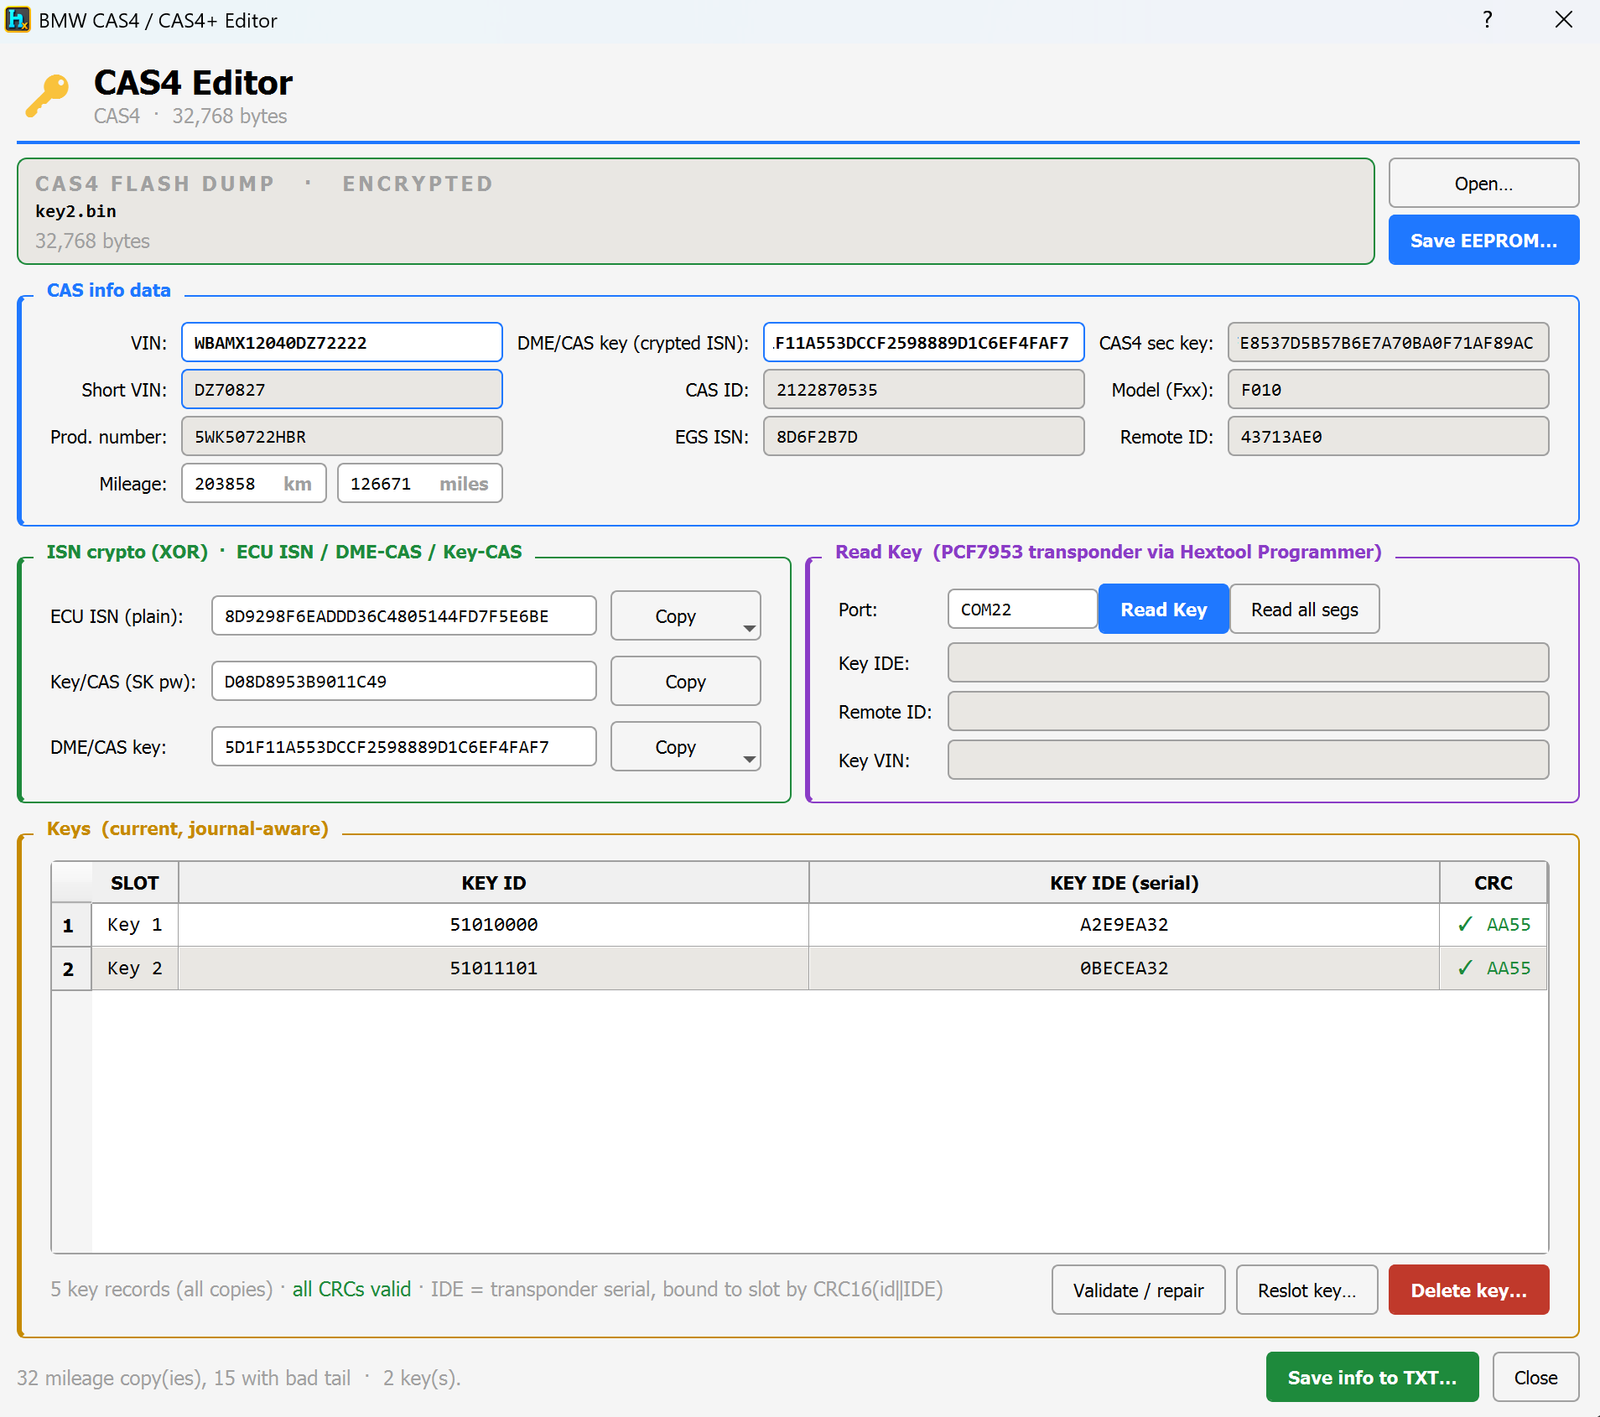
Task: Click the Read Key button
Action: [x=1164, y=609]
